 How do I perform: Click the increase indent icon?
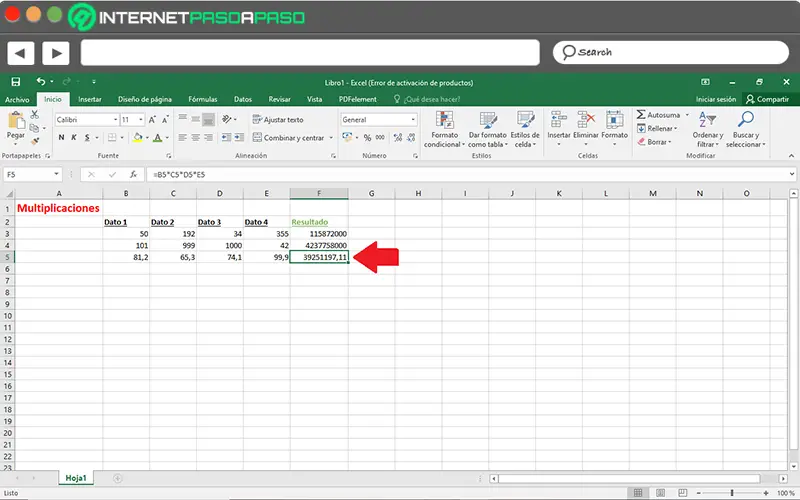[x=239, y=137]
